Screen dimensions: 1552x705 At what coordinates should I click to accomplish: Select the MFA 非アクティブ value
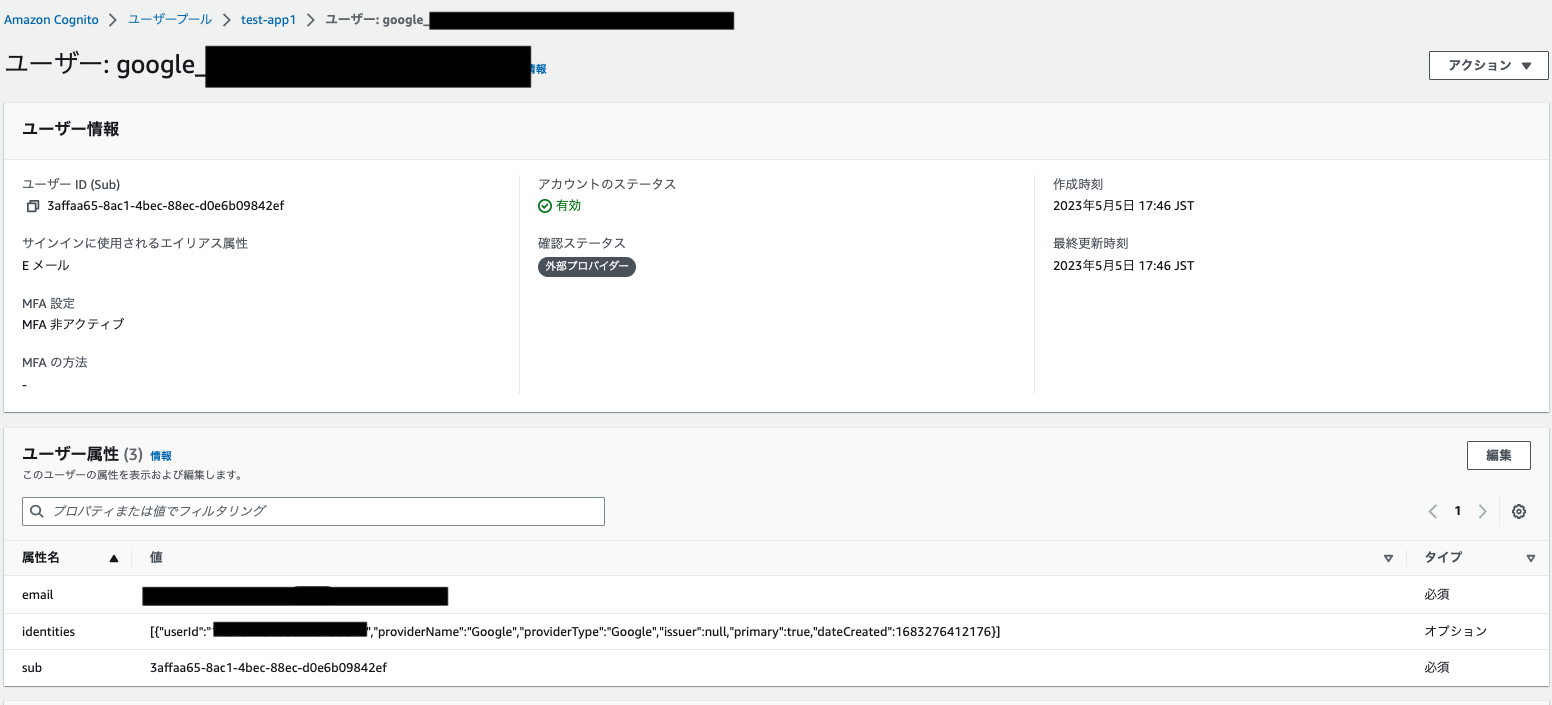click(73, 325)
